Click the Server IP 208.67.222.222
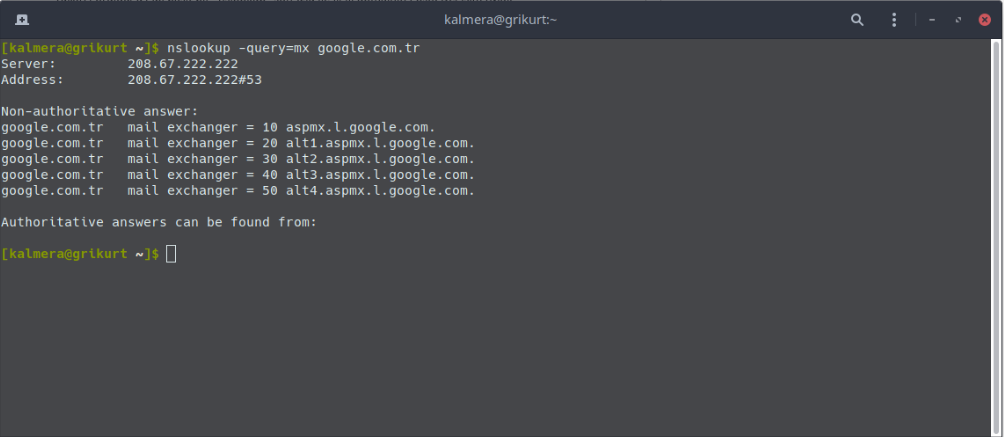The image size is (1004, 437). [182, 64]
